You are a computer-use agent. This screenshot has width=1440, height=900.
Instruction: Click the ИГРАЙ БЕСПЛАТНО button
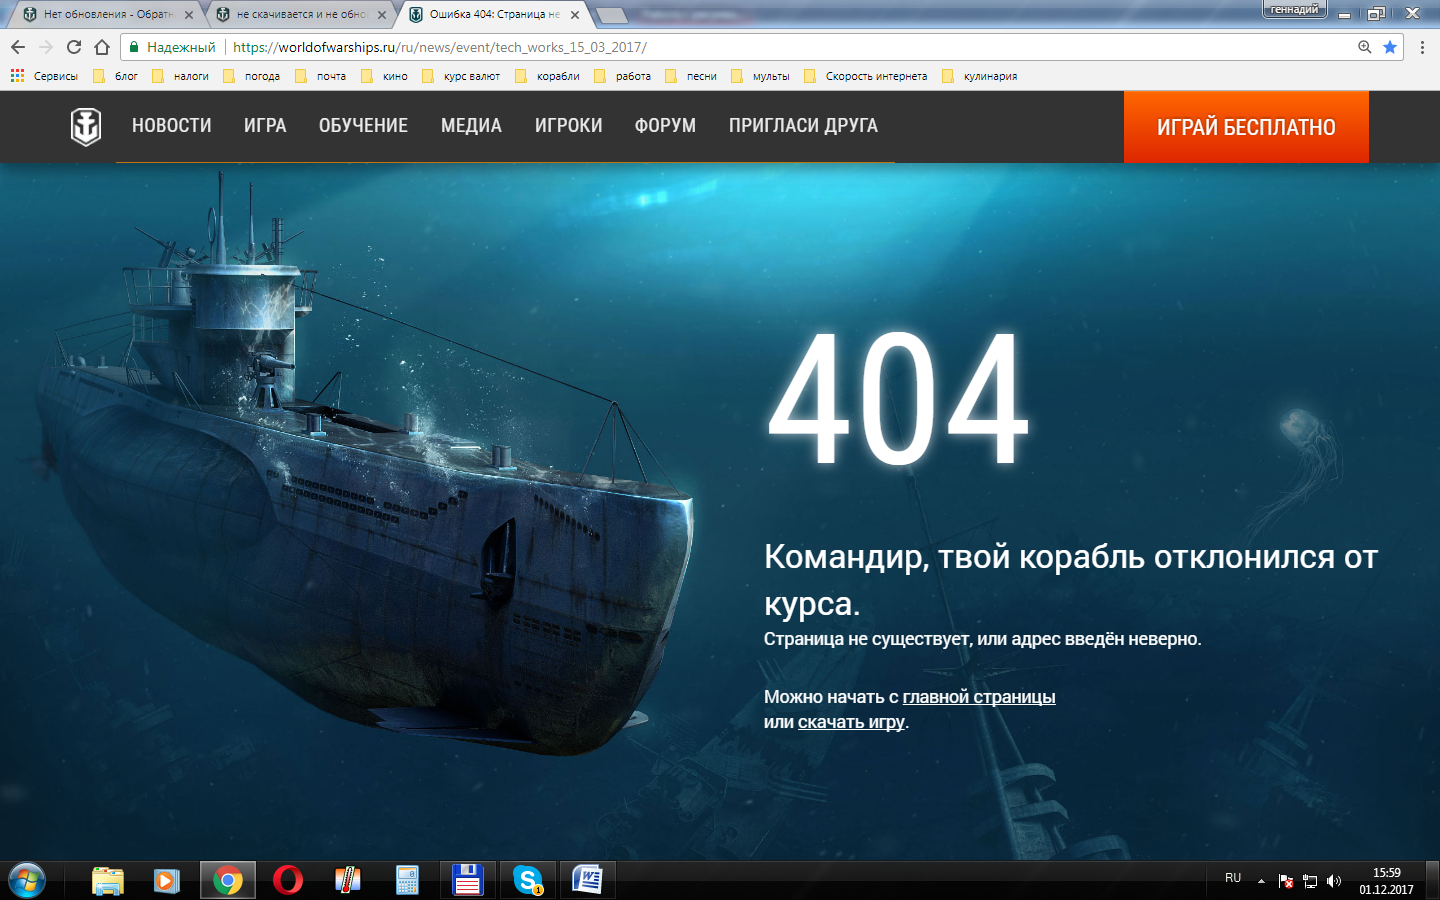click(x=1246, y=127)
